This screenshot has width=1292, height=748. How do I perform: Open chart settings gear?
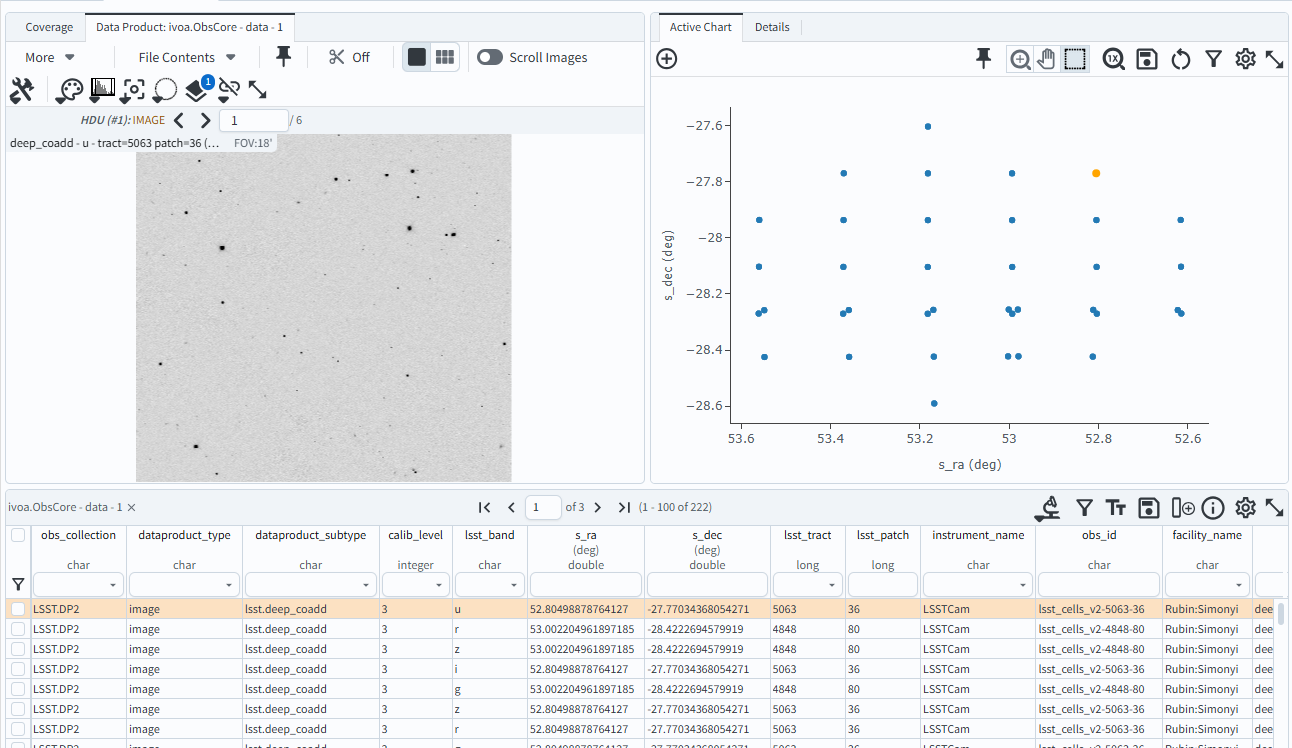point(1245,59)
